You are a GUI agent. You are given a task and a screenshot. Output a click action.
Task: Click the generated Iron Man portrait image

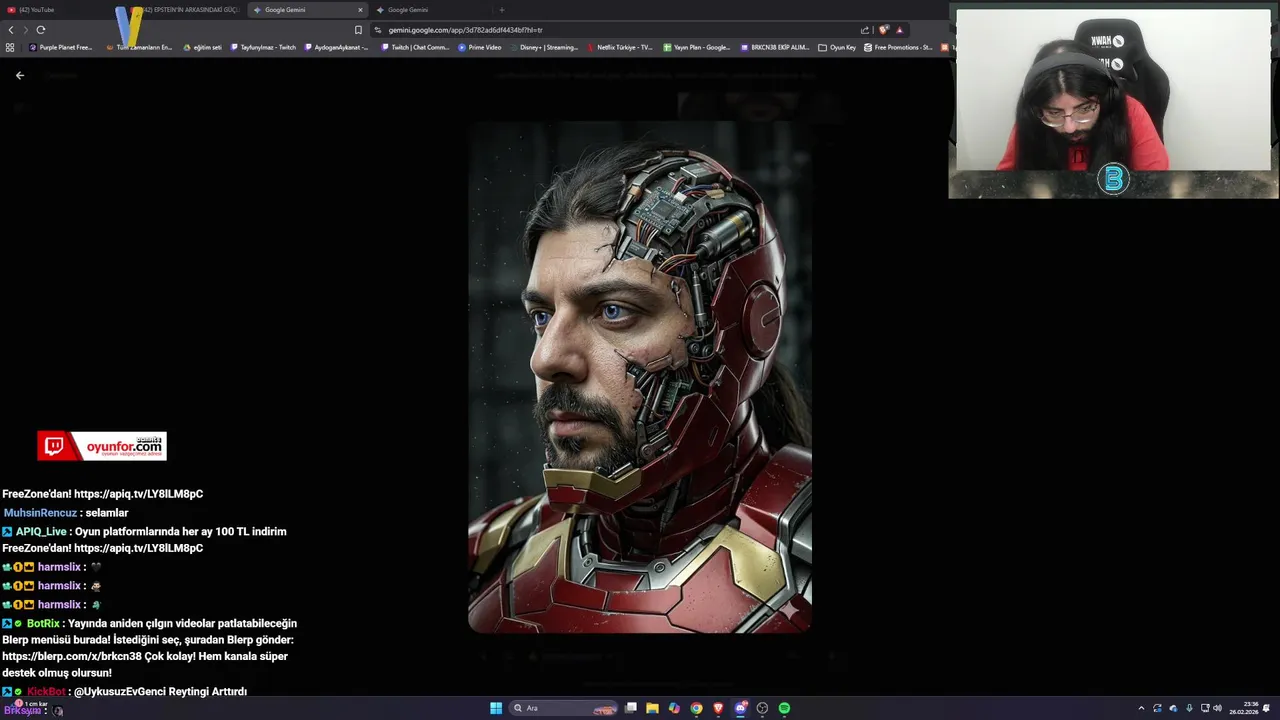coord(640,377)
